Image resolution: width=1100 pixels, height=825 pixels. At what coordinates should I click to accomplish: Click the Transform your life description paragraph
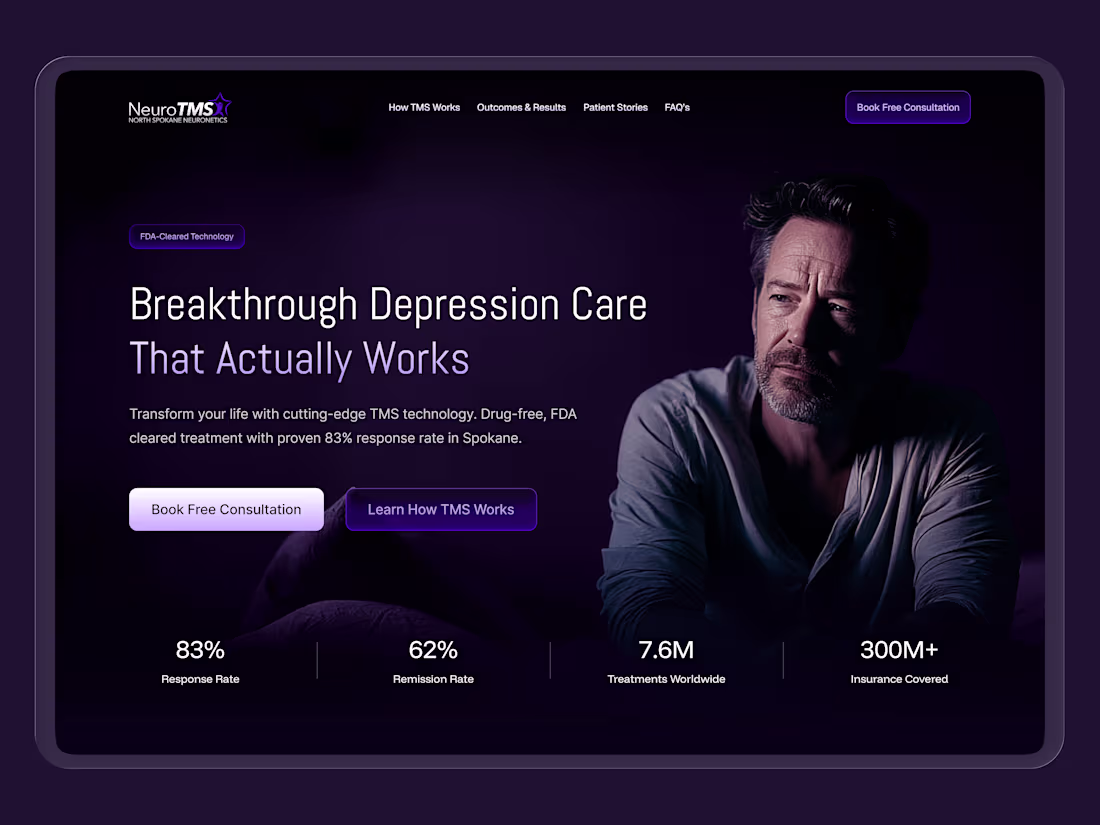click(353, 426)
